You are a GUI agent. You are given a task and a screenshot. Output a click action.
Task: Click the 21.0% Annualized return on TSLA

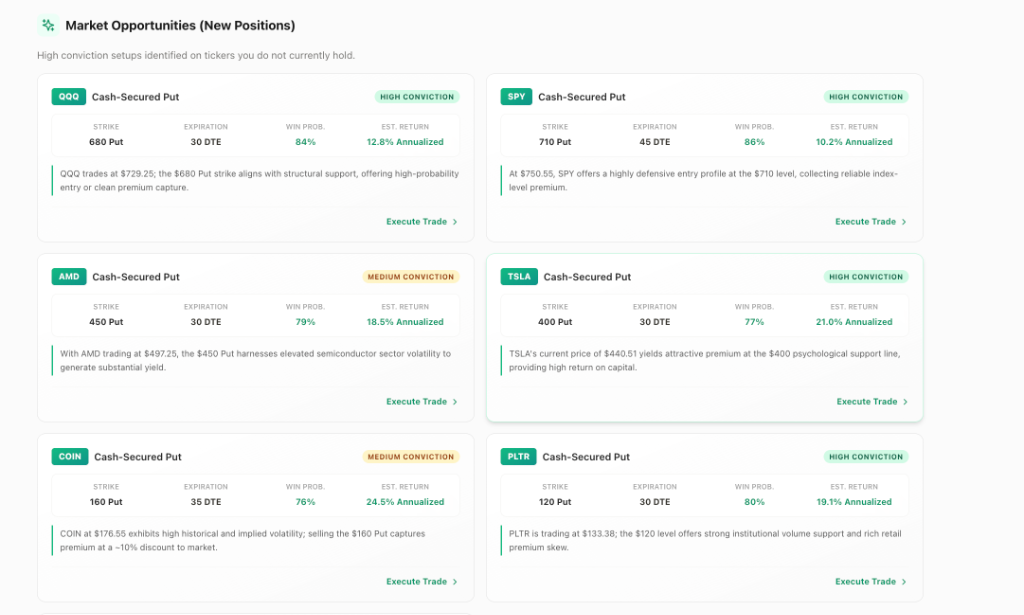[x=854, y=322]
